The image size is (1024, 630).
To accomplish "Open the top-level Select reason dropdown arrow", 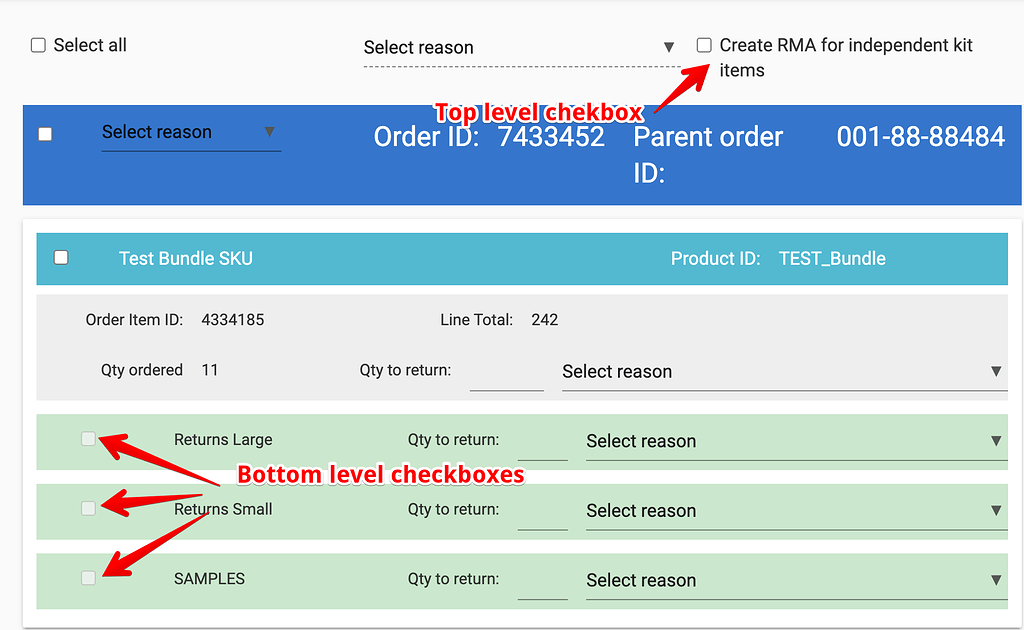I will tap(670, 46).
